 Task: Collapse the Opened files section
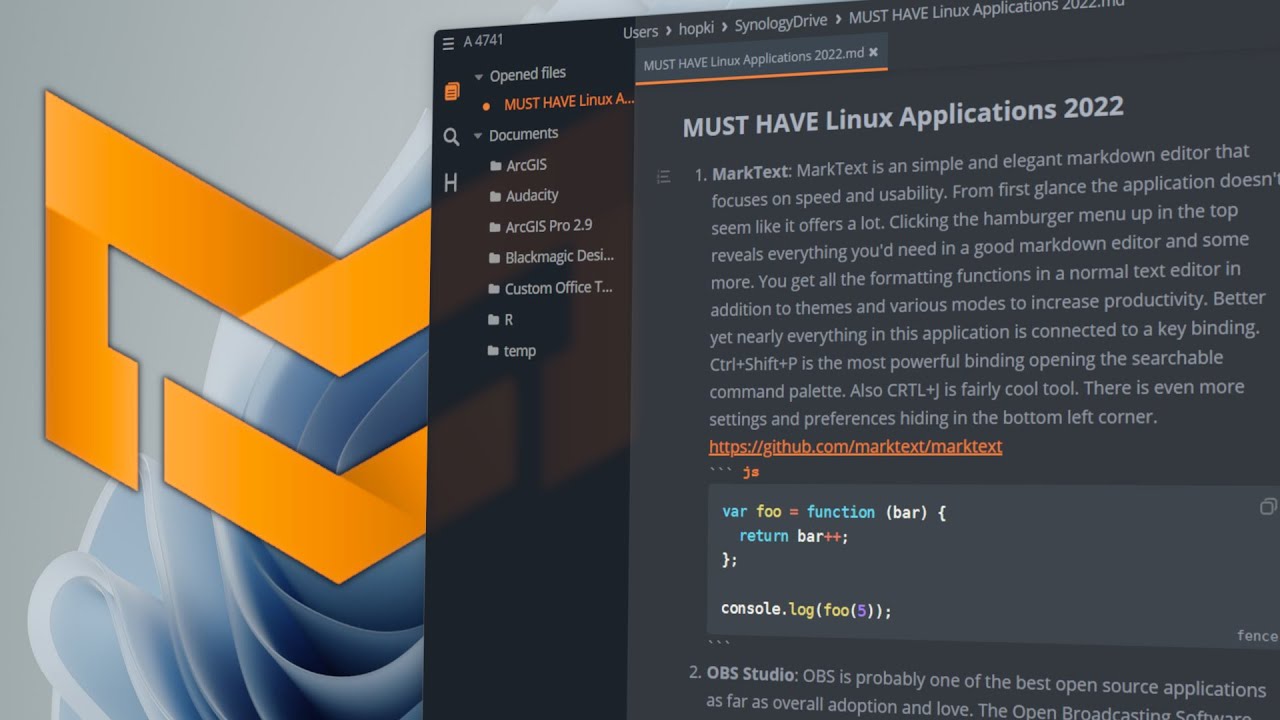(479, 76)
